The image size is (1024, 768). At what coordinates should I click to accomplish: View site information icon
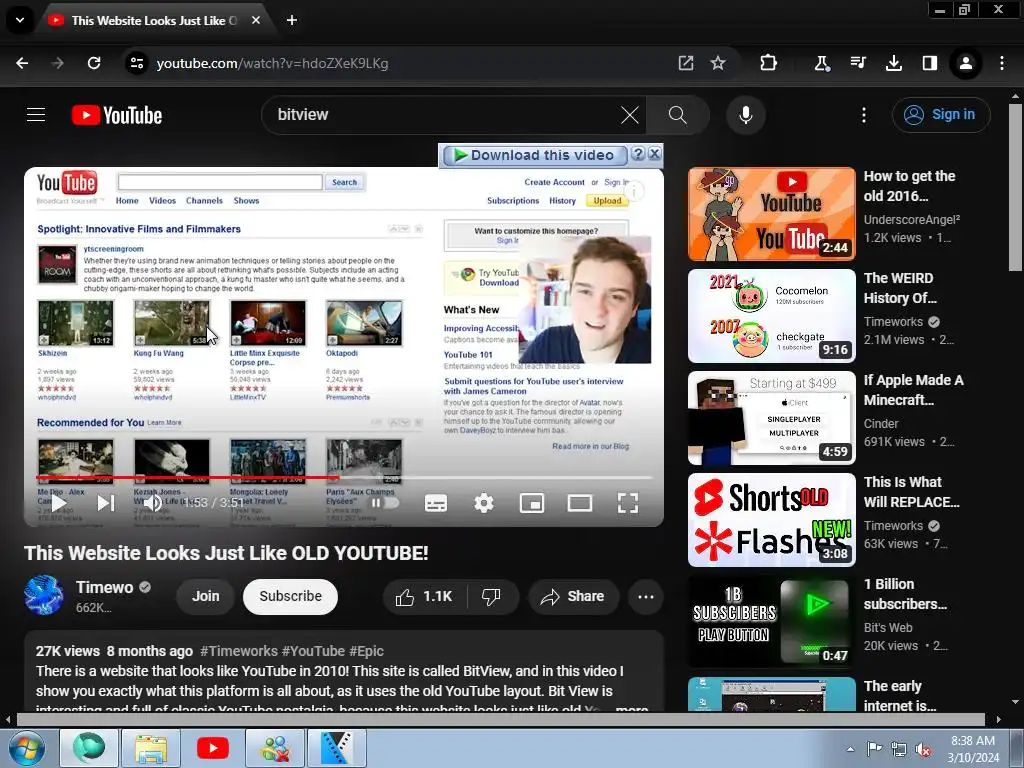pos(136,63)
